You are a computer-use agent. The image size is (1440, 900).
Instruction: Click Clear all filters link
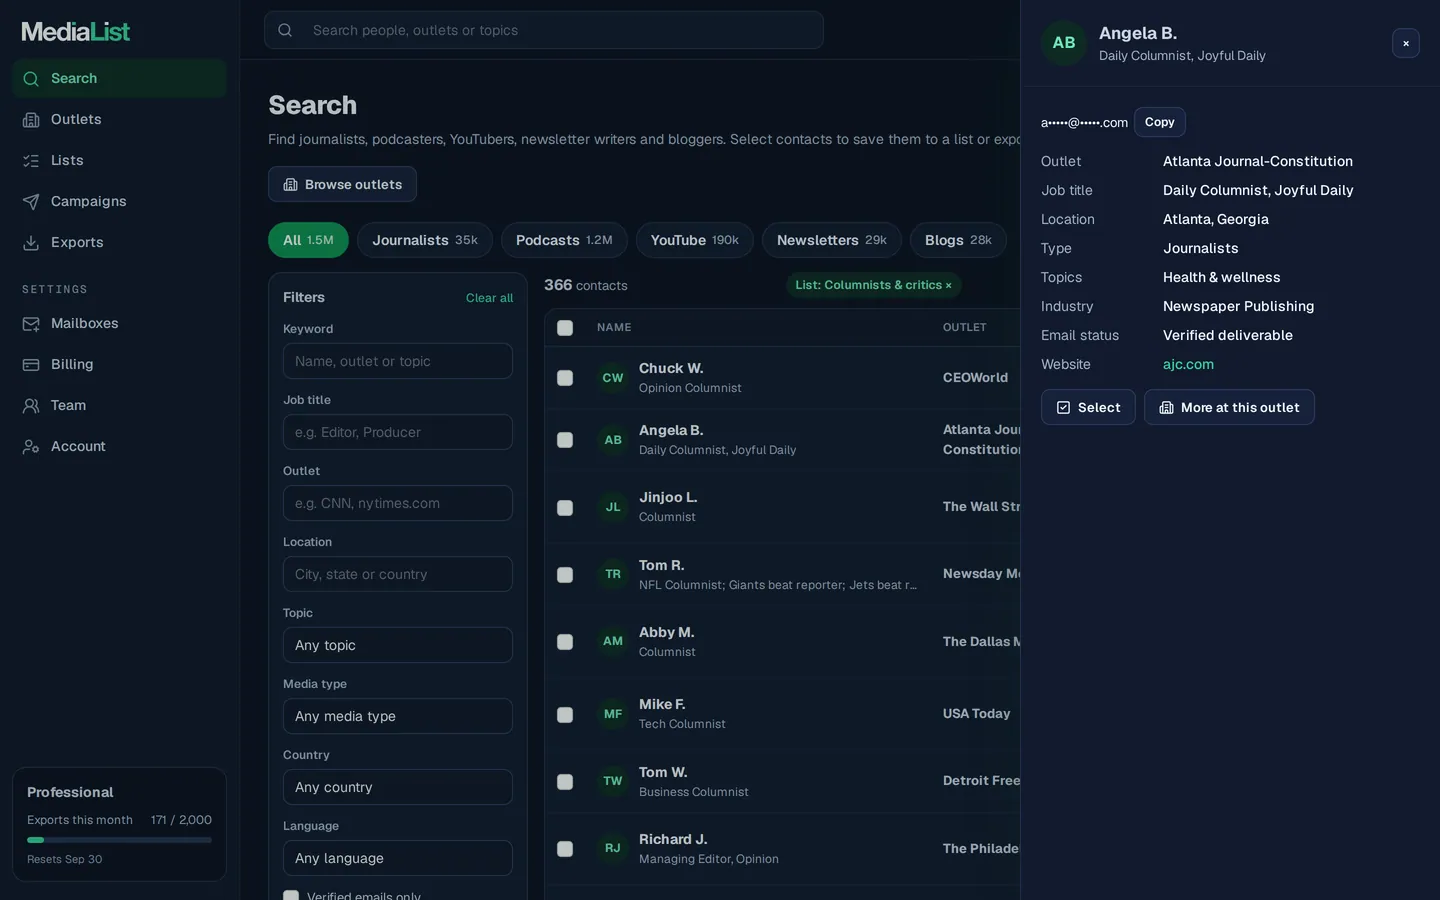click(489, 298)
